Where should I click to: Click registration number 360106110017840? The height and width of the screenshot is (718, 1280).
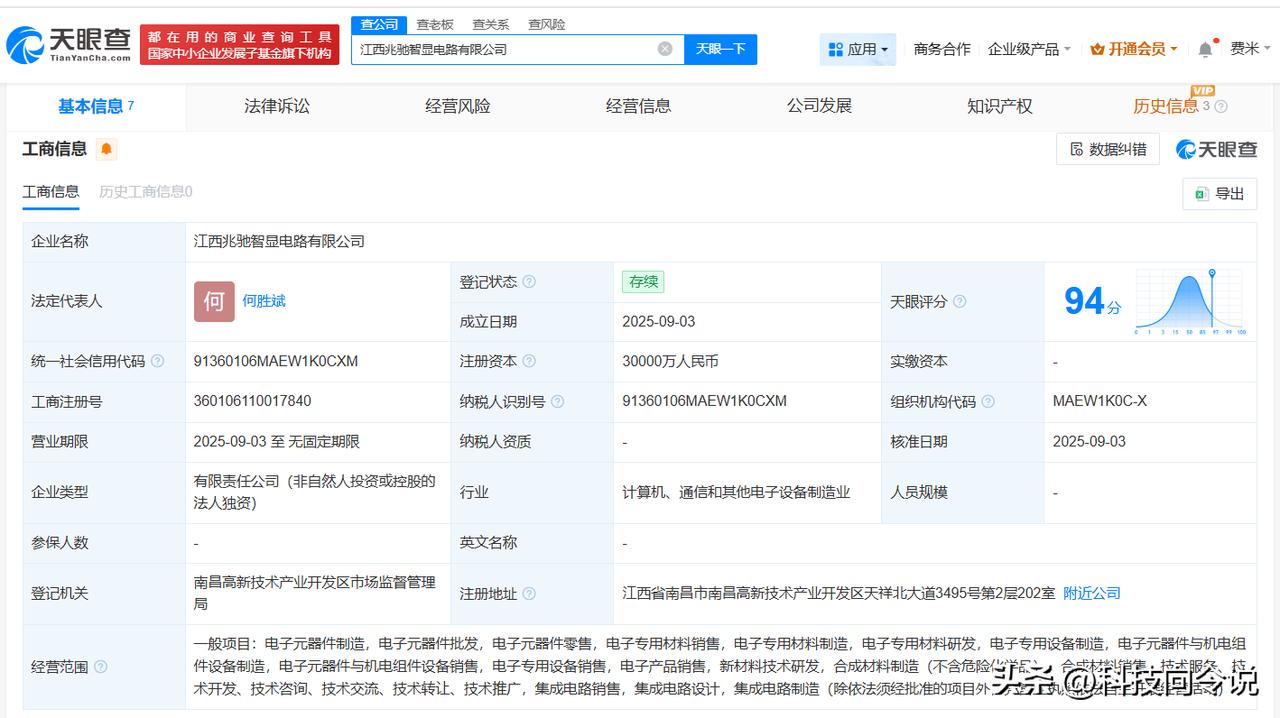pos(252,401)
